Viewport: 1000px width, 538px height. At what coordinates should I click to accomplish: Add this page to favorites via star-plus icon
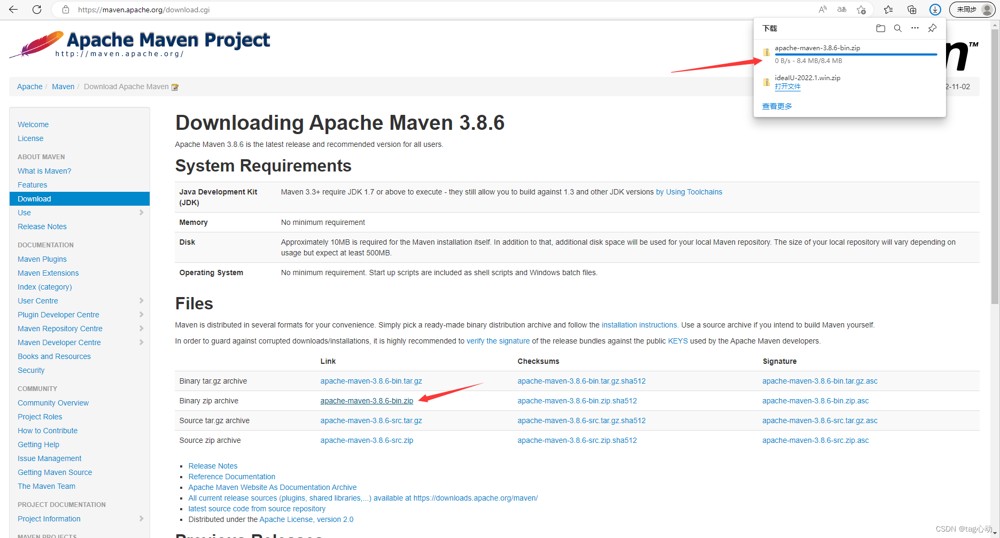[x=862, y=10]
